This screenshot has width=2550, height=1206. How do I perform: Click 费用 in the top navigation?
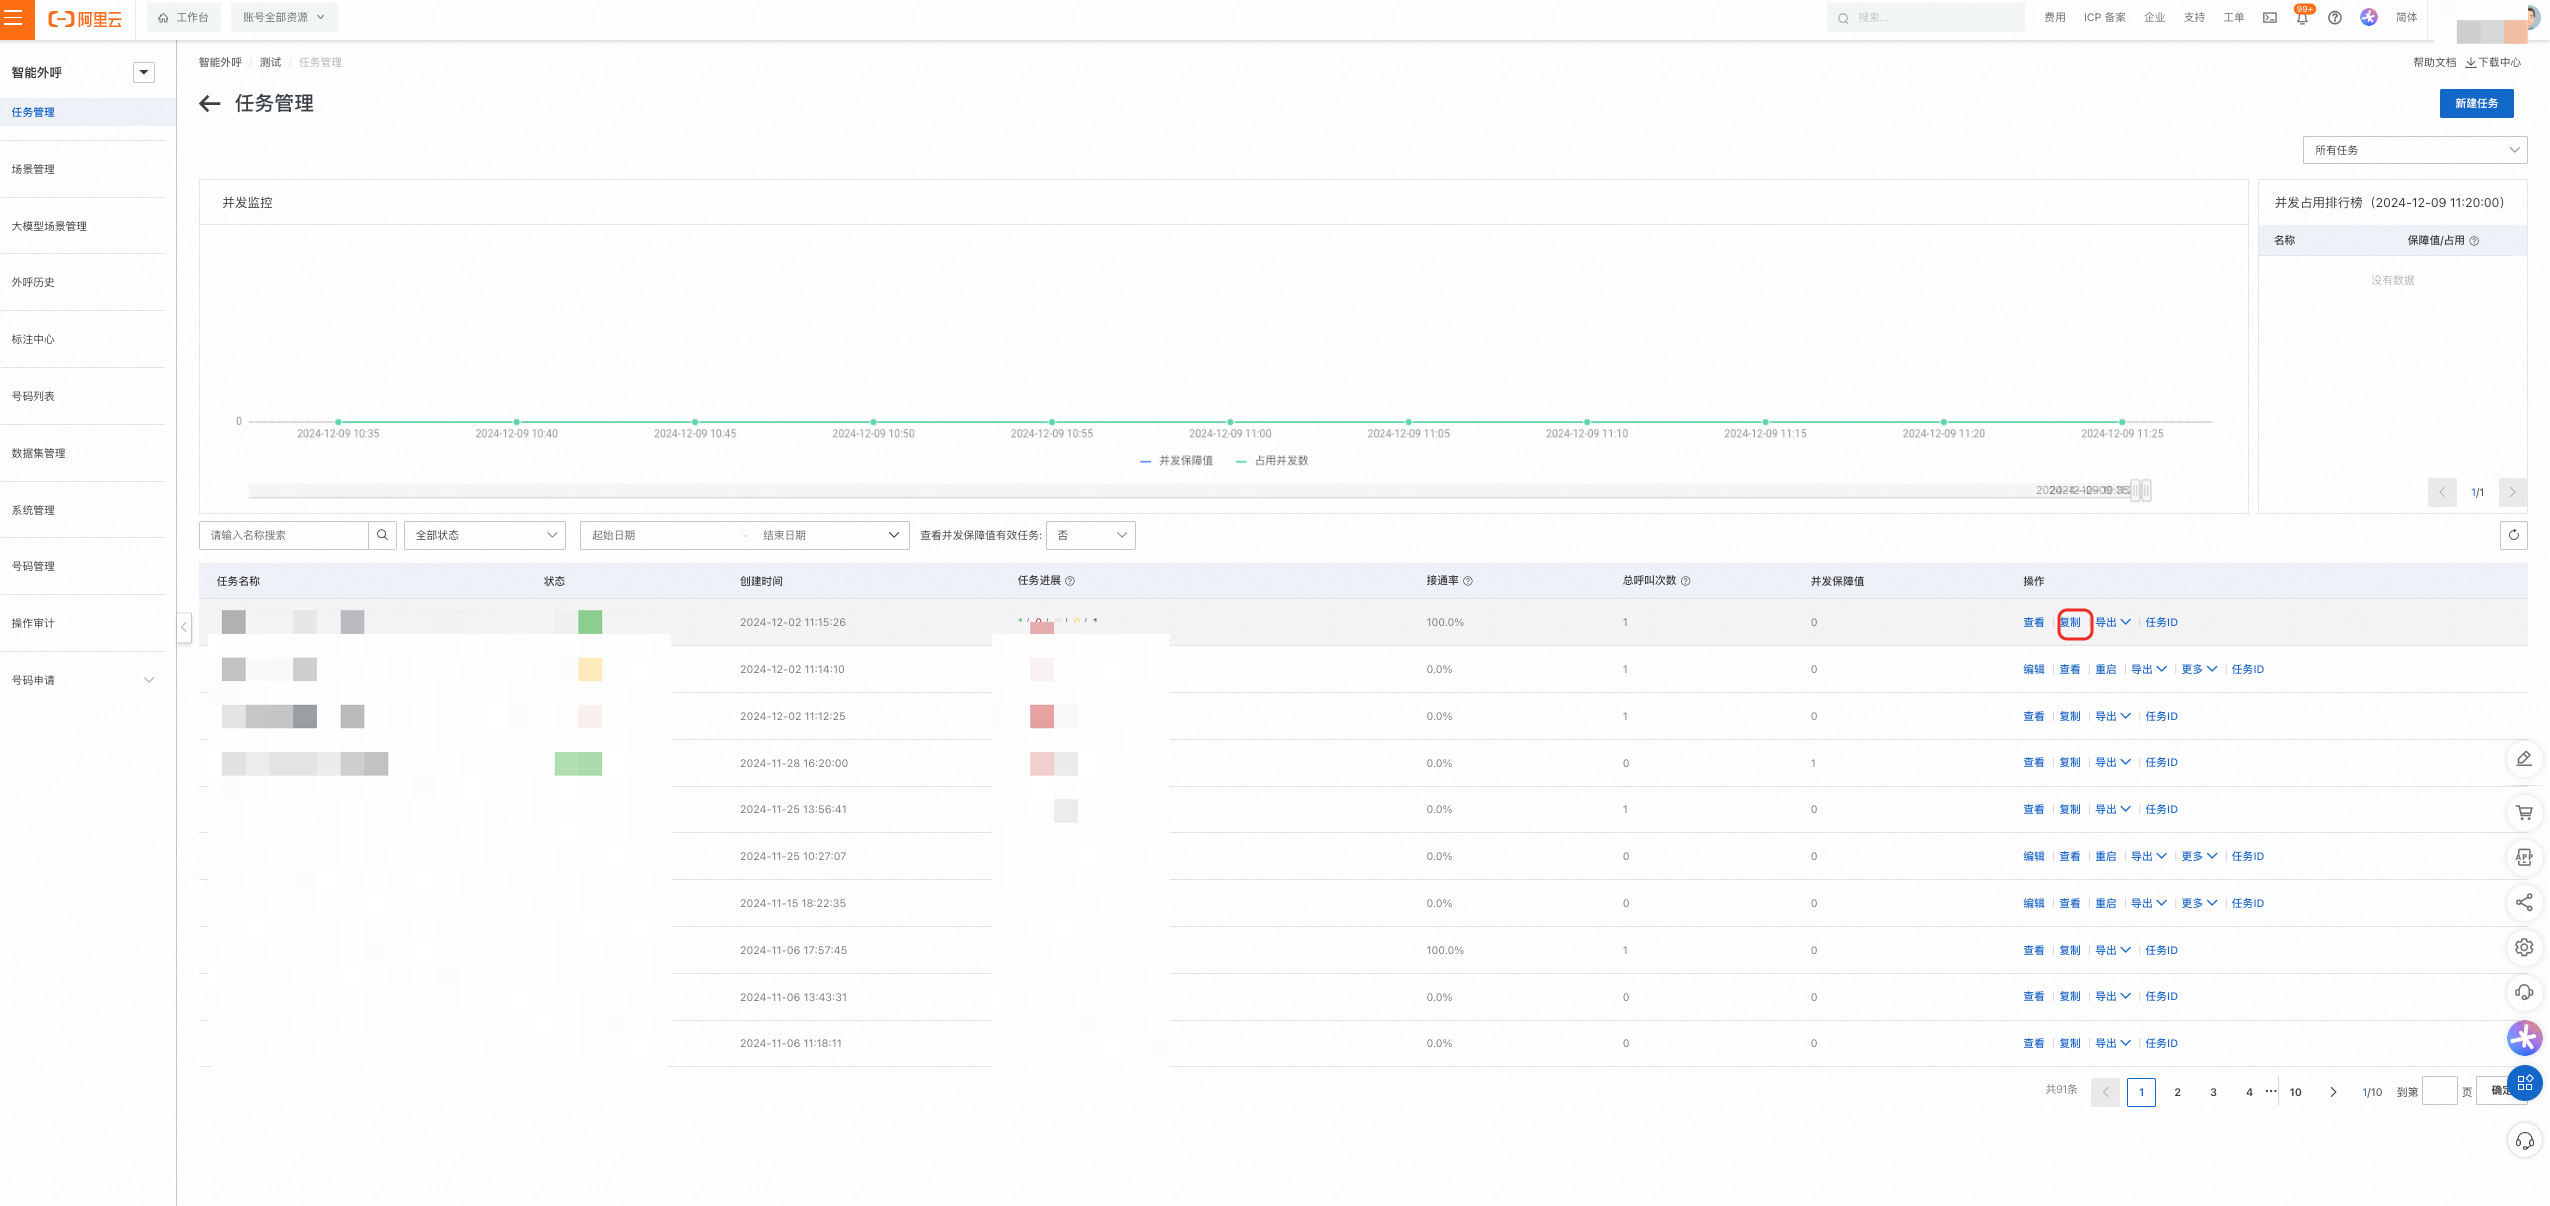[2054, 18]
